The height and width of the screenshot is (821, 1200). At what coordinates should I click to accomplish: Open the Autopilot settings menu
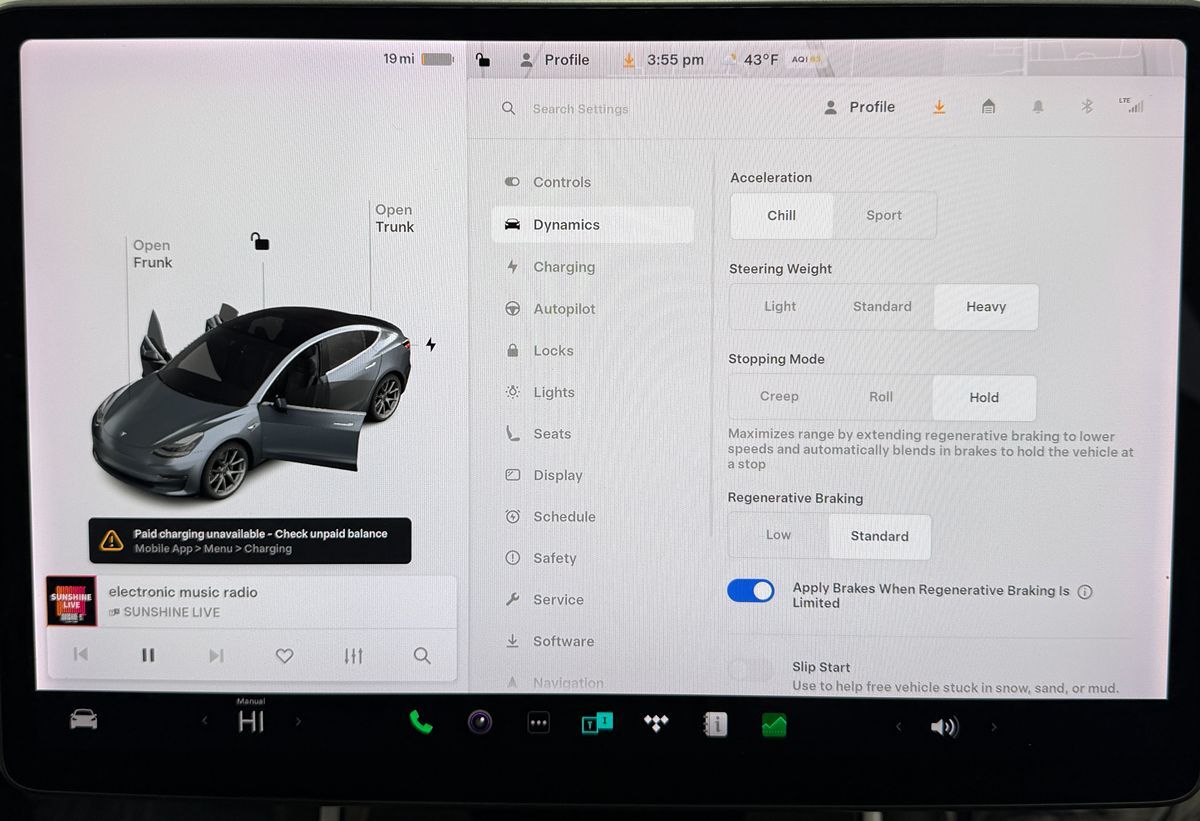(x=563, y=309)
